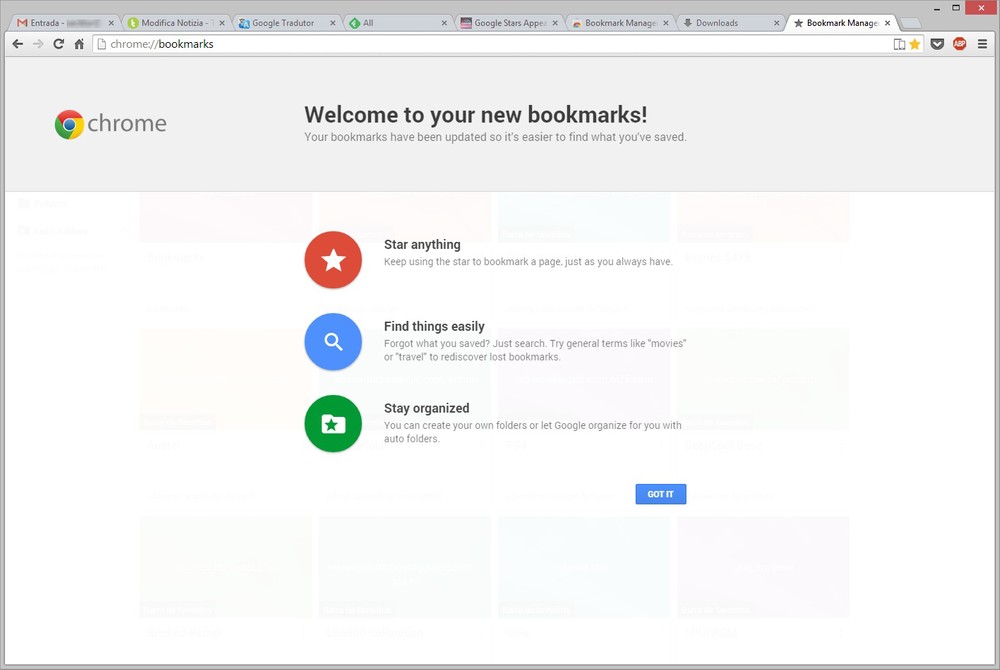
Task: Switch to the Google Tradutor tab
Action: (283, 23)
